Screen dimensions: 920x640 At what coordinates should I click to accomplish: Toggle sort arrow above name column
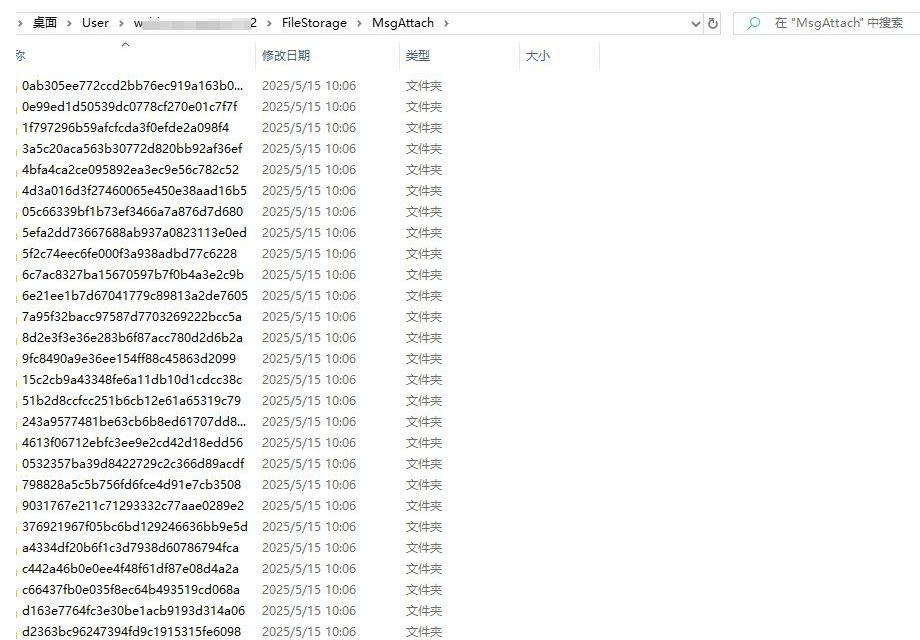(125, 45)
